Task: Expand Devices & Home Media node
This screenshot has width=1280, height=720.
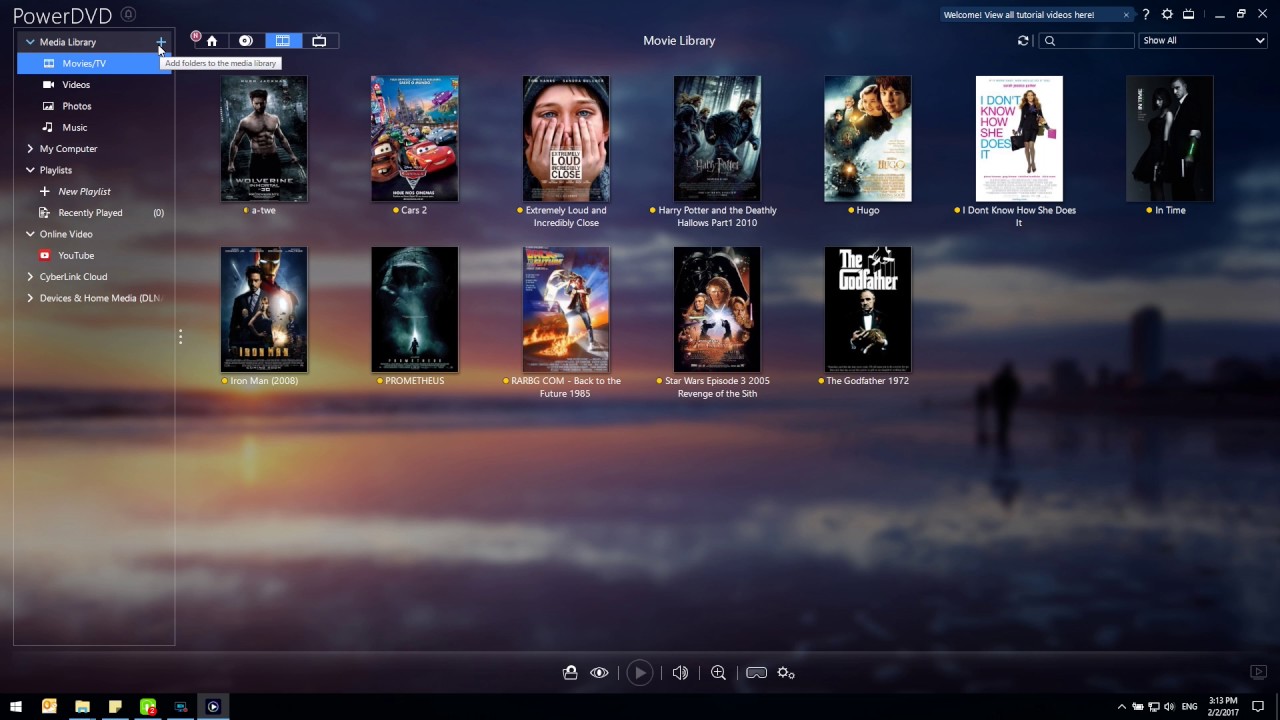Action: click(x=30, y=298)
